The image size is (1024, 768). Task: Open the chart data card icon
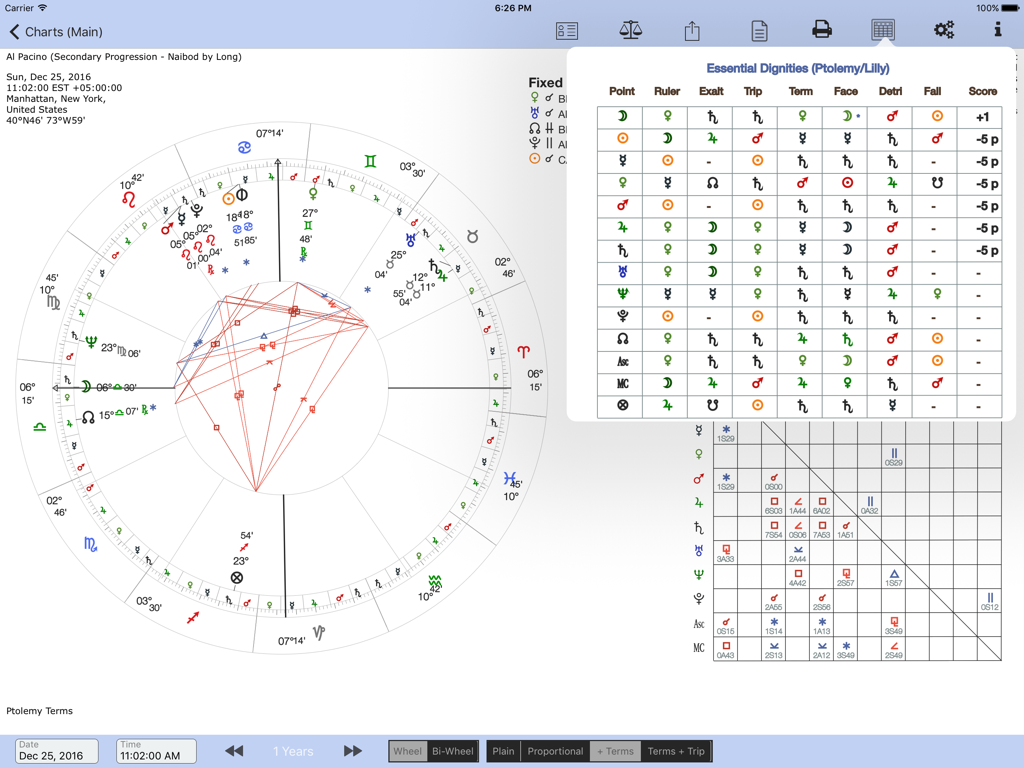[565, 30]
